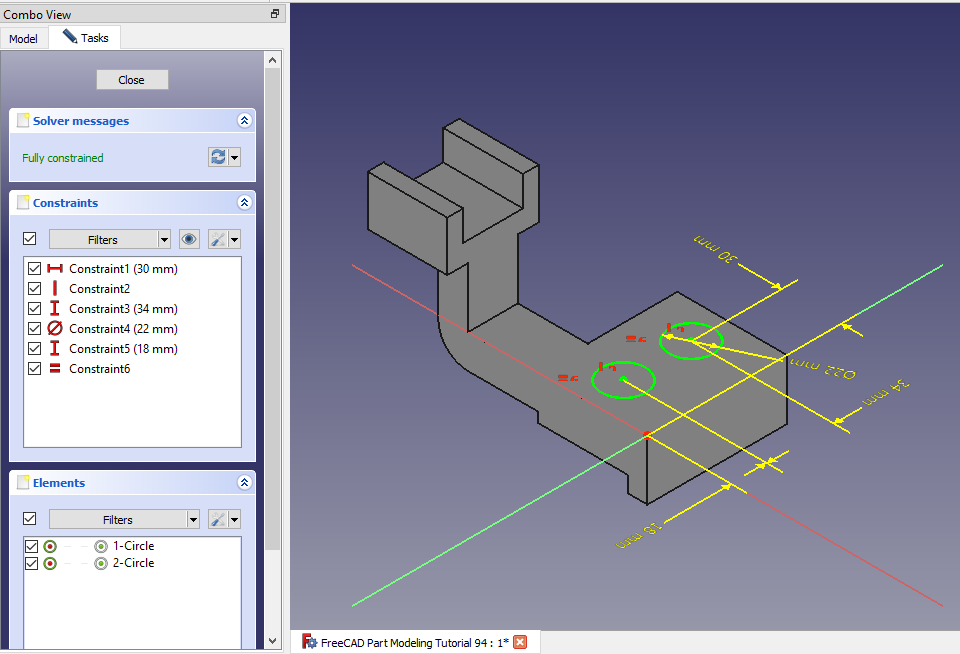Float the Combo View panel

point(275,14)
